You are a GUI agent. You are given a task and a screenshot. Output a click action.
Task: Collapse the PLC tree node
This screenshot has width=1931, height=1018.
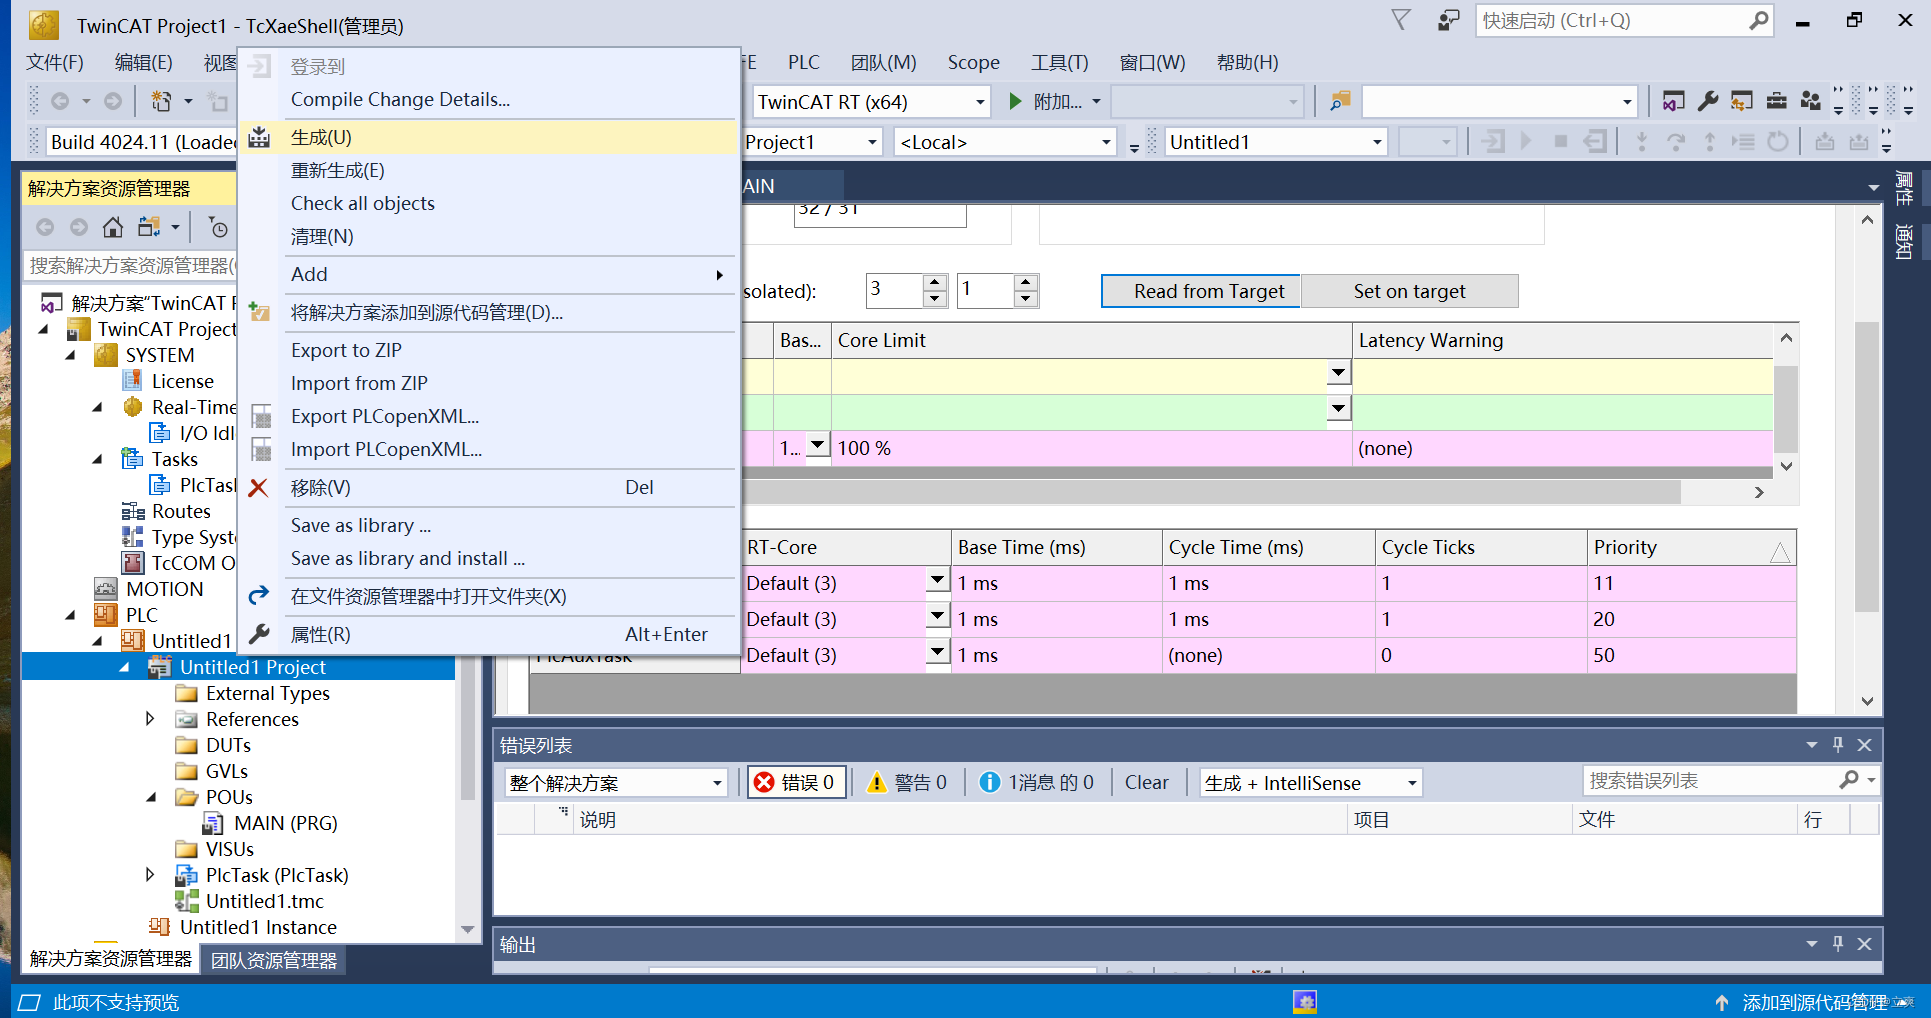click(70, 615)
